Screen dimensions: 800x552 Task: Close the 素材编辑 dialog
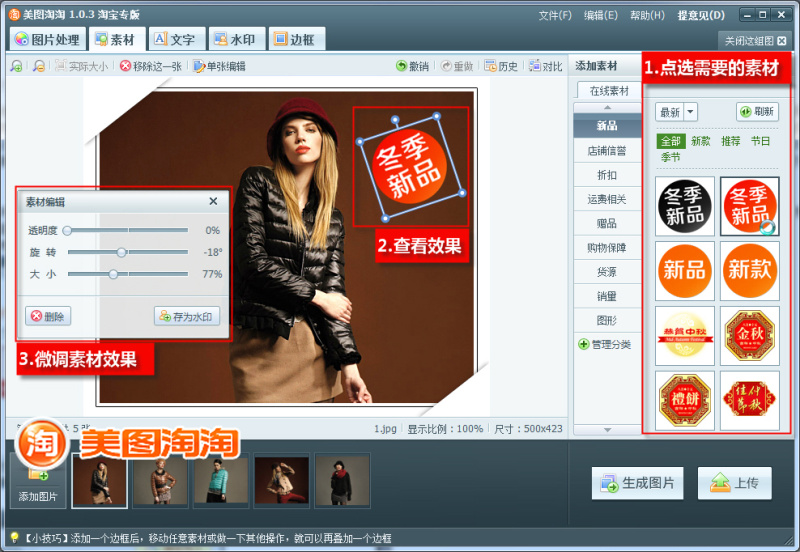213,202
